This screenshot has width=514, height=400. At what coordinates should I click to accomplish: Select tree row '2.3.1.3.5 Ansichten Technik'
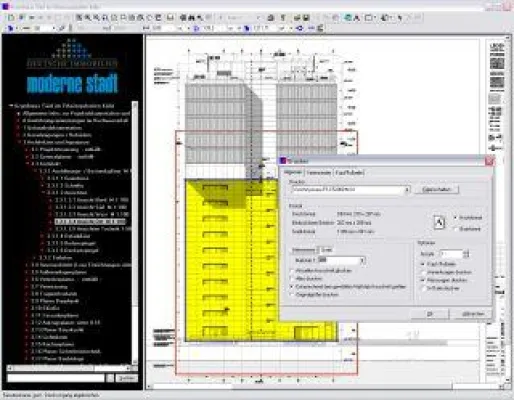coord(93,229)
